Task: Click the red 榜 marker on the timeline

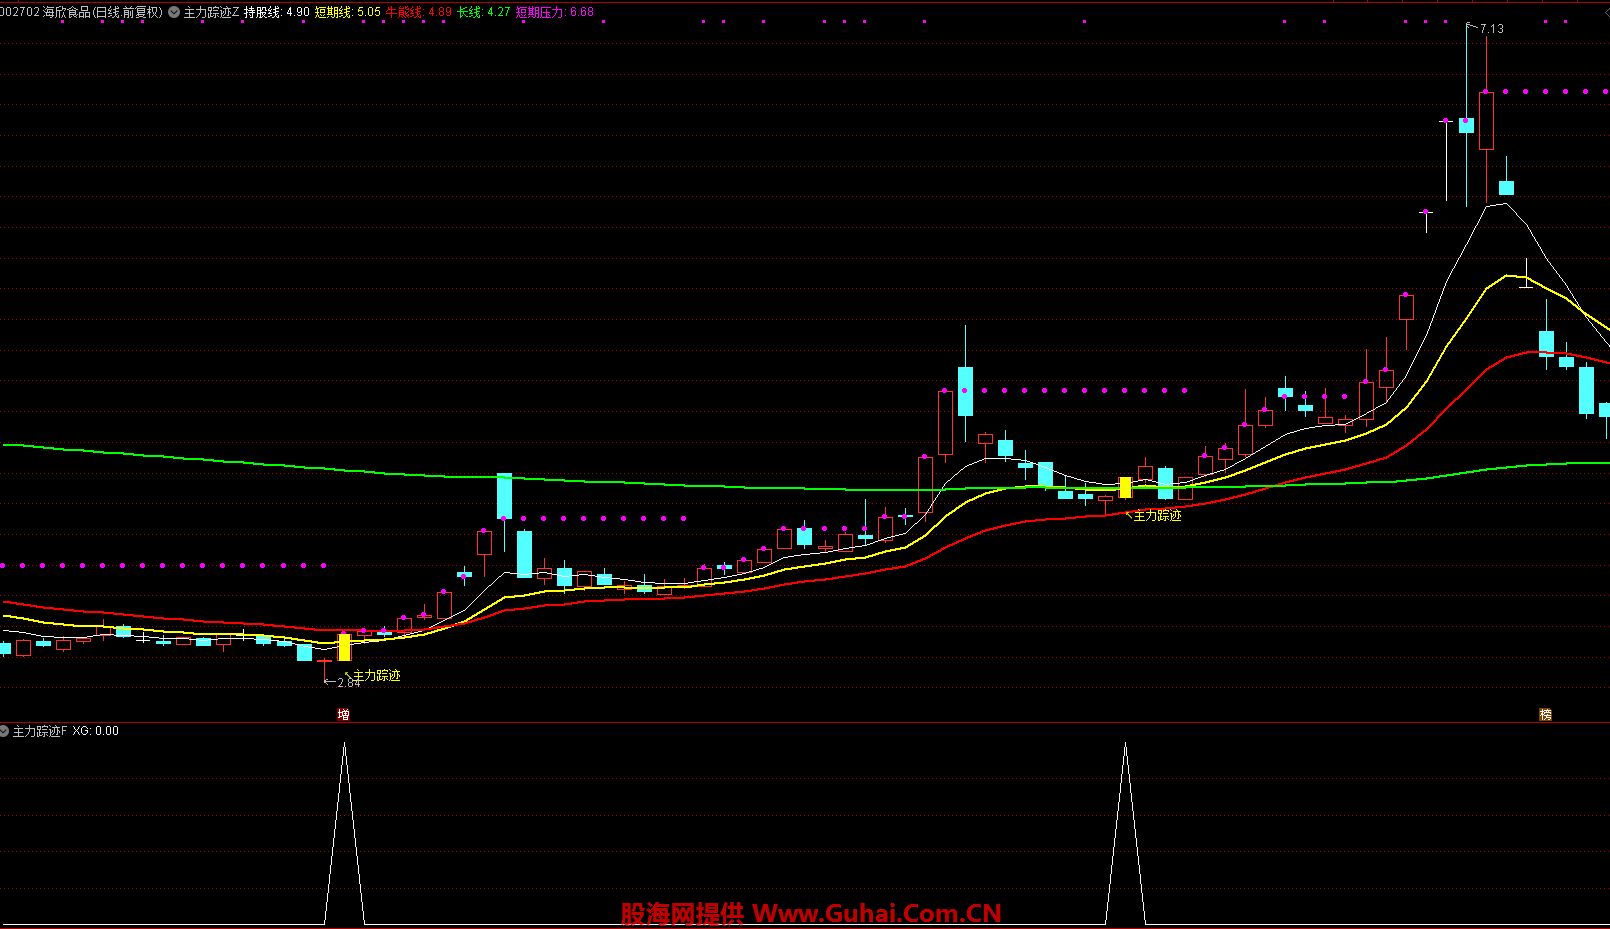Action: [1545, 715]
